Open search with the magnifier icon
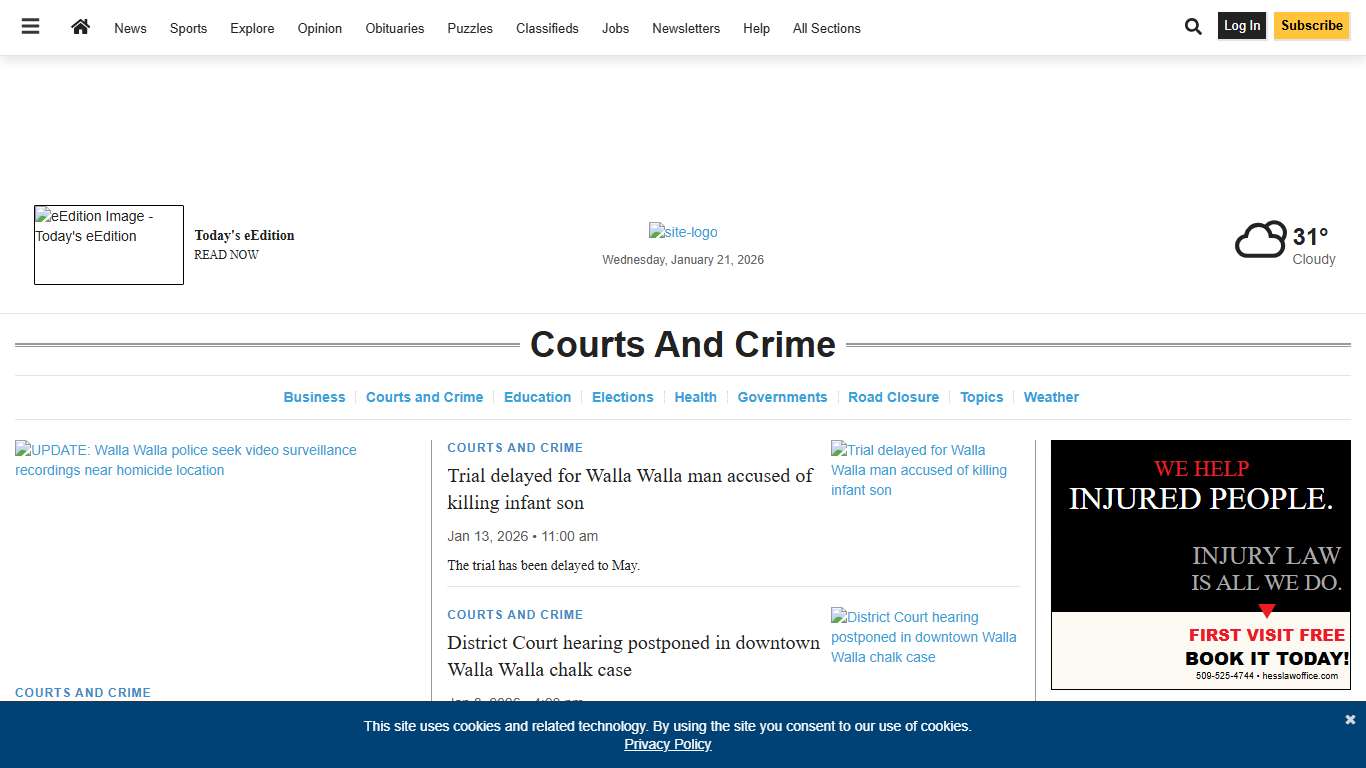 (1193, 26)
